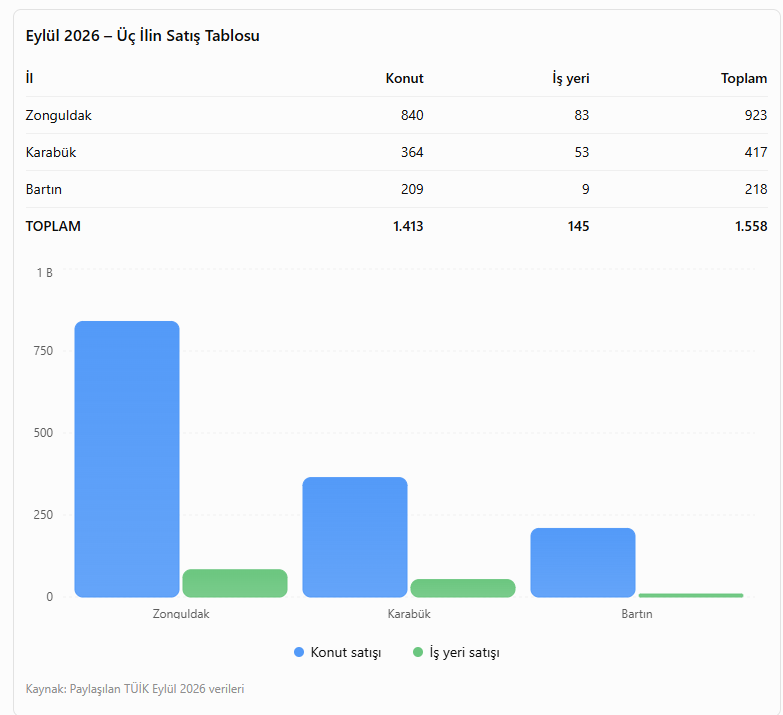The height and width of the screenshot is (715, 783).
Task: Click the Konut column header
Action: point(404,78)
